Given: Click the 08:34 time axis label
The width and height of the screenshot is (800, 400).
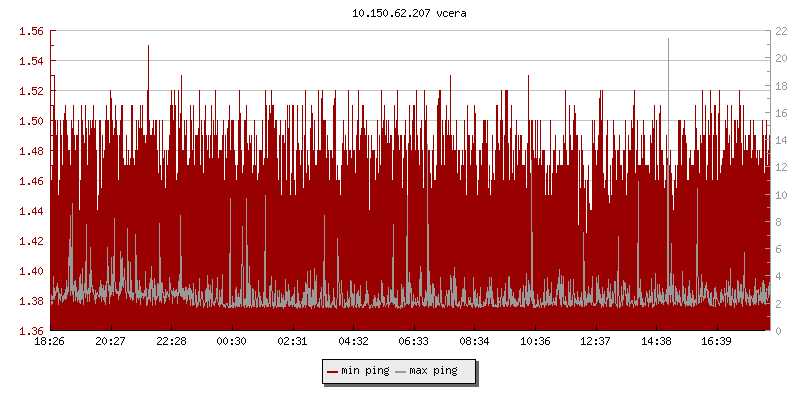Looking at the screenshot, I should [474, 341].
